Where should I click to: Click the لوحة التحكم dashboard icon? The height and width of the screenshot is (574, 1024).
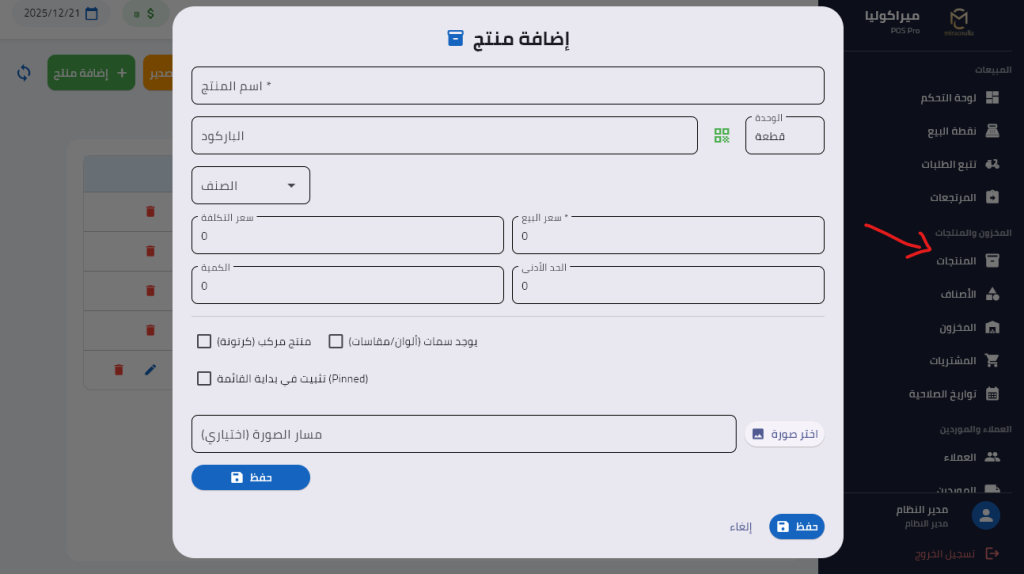click(992, 98)
